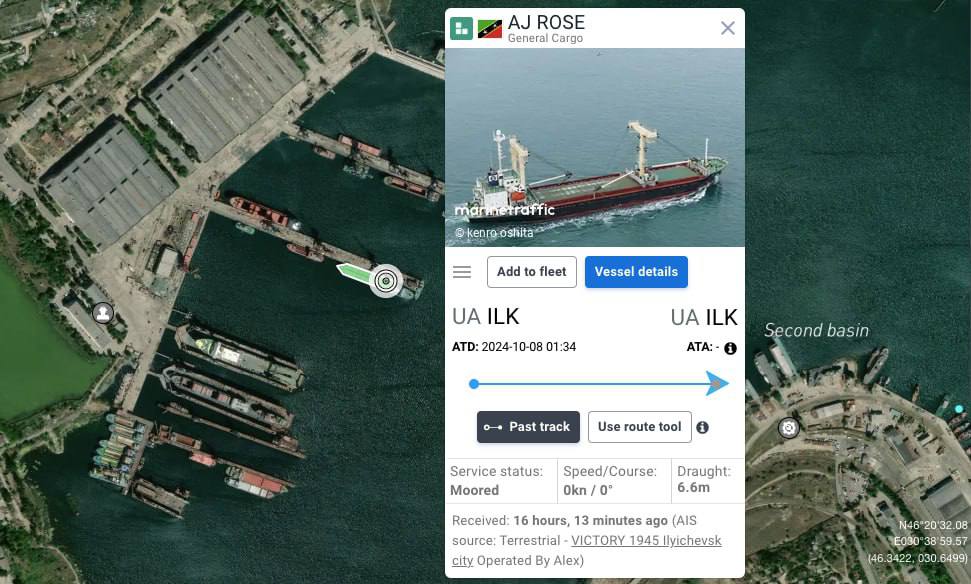Screen dimensions: 971x584
Task: Click the selected vessel target ring on map
Action: coord(385,280)
